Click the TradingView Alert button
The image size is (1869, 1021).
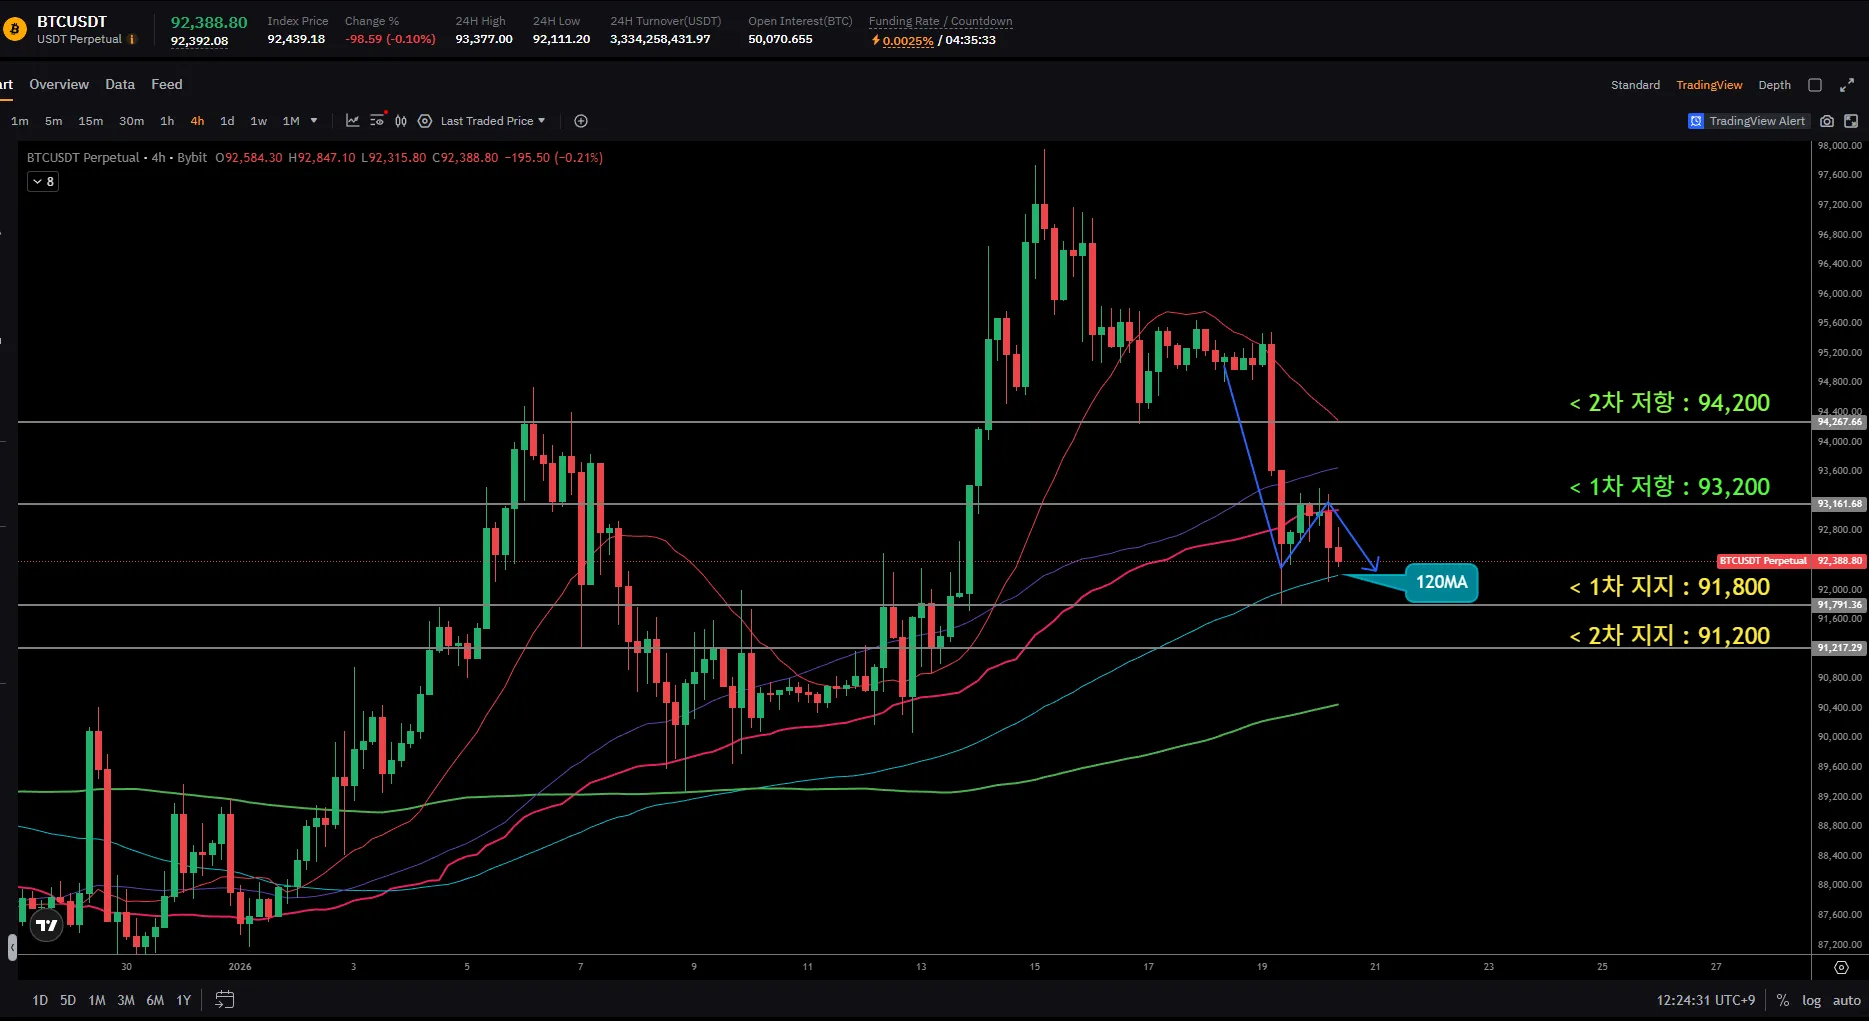click(x=1747, y=121)
